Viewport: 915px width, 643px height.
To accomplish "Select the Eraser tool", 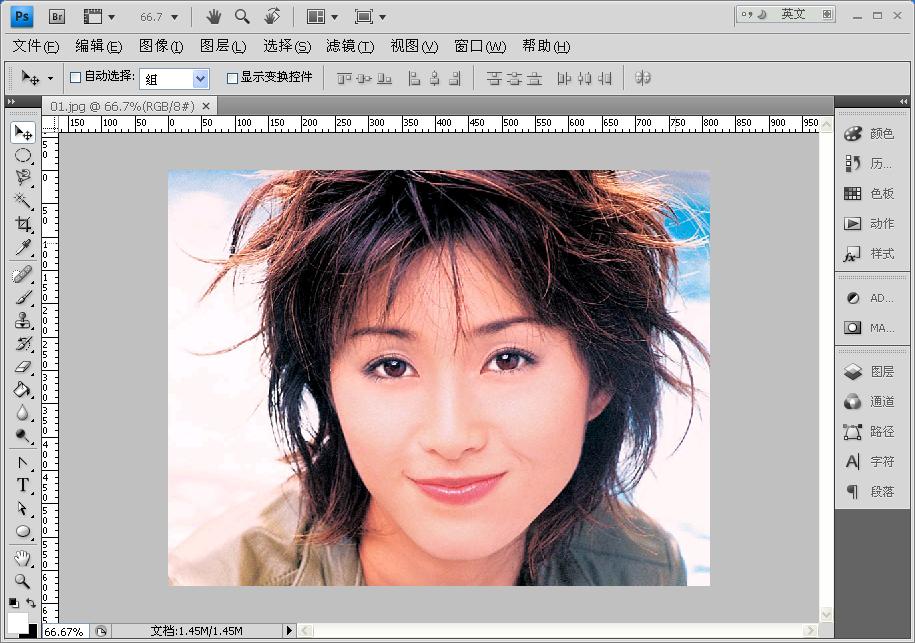I will point(23,367).
